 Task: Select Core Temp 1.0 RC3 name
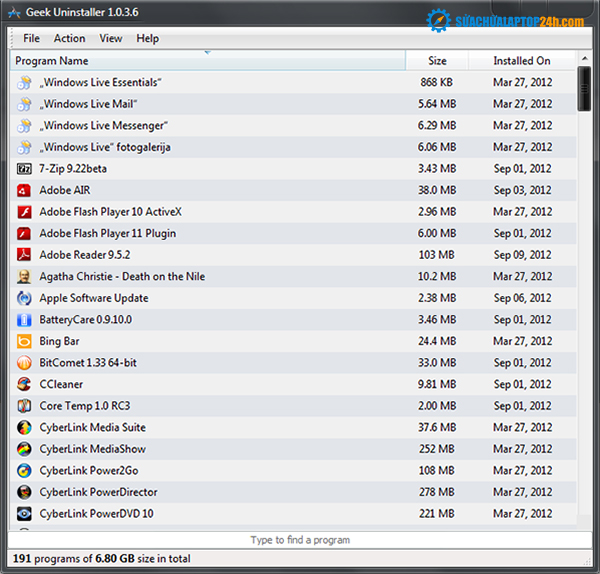(85, 406)
